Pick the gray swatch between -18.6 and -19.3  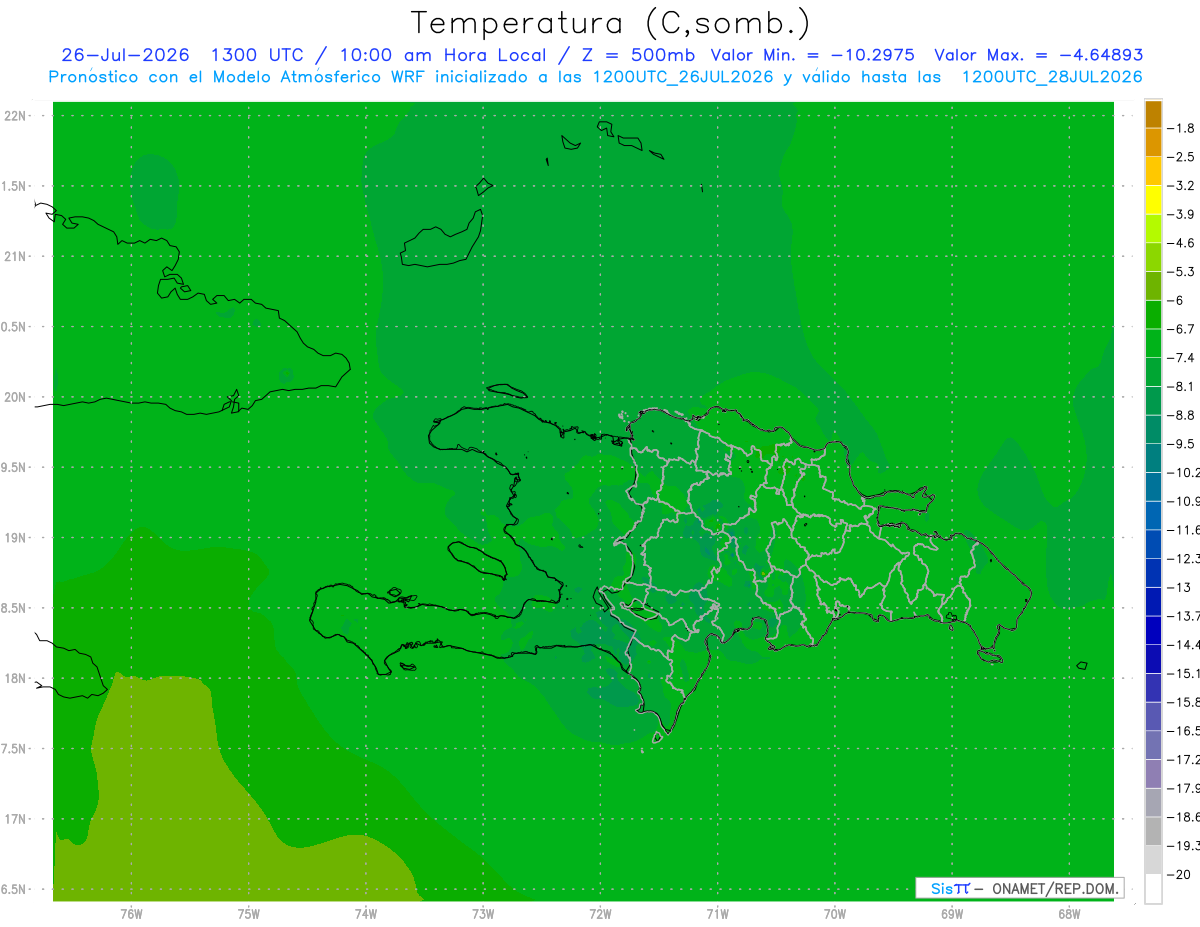pos(1153,831)
